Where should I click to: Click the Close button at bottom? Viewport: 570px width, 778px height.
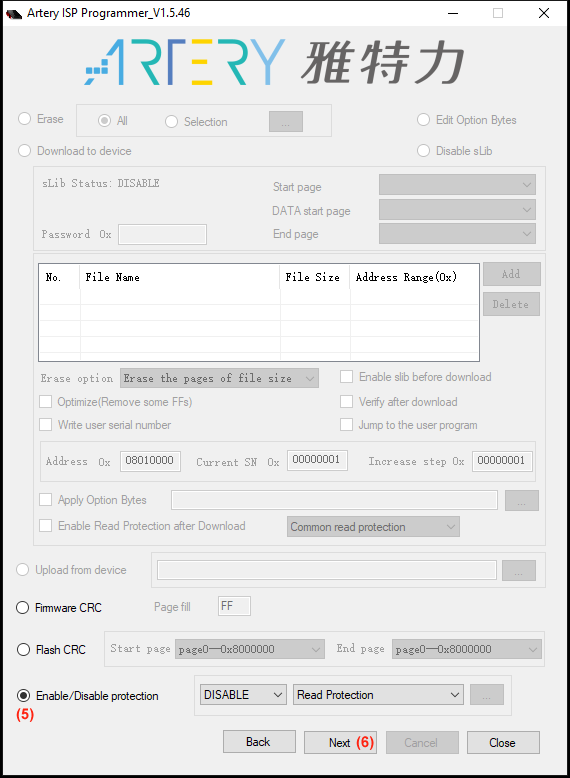pyautogui.click(x=503, y=743)
